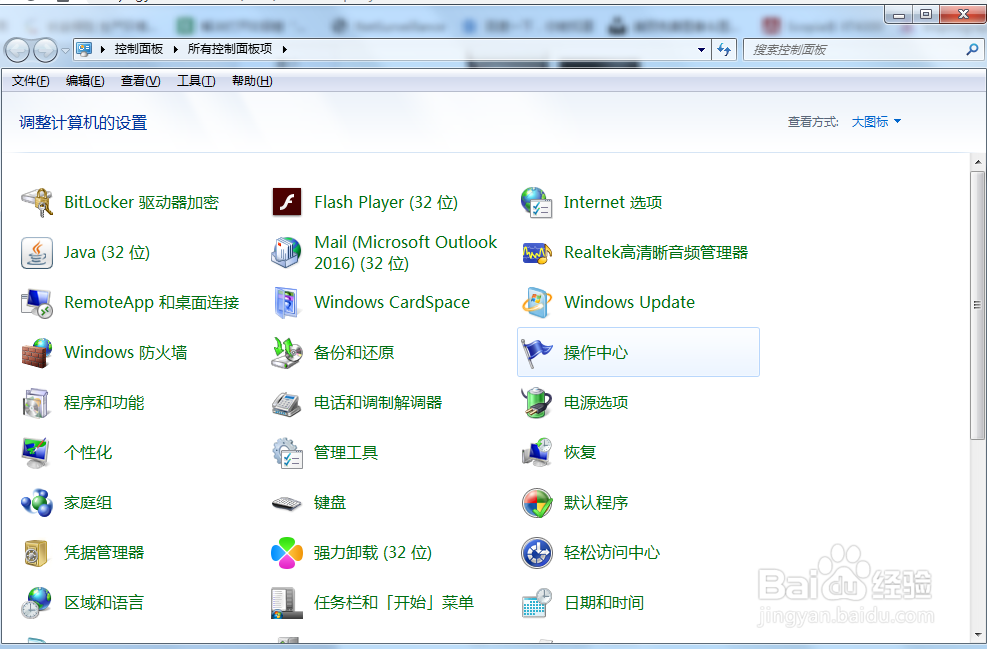Click the scrollbar down arrow
Viewport: 987px width, 649px height.
pos(978,635)
